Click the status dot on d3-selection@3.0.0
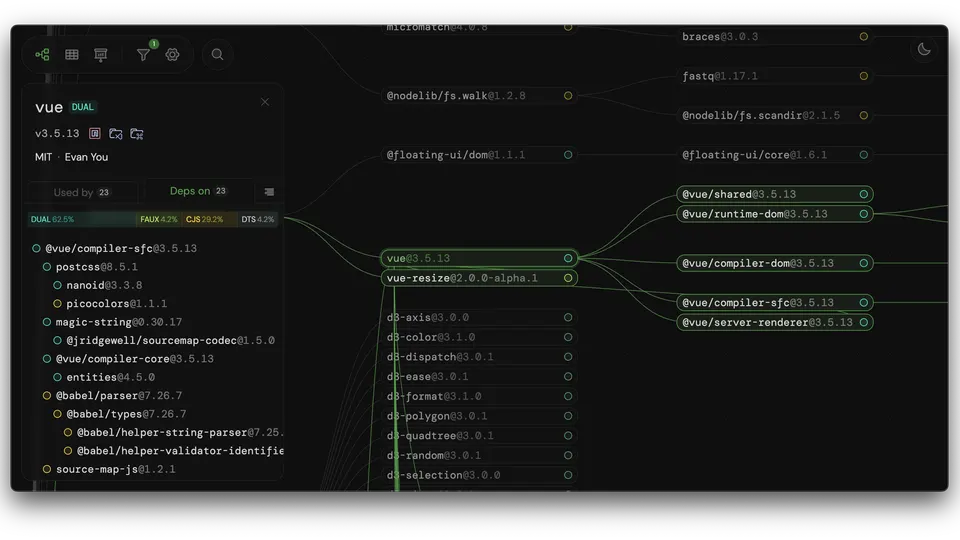The width and height of the screenshot is (960, 540). click(568, 475)
